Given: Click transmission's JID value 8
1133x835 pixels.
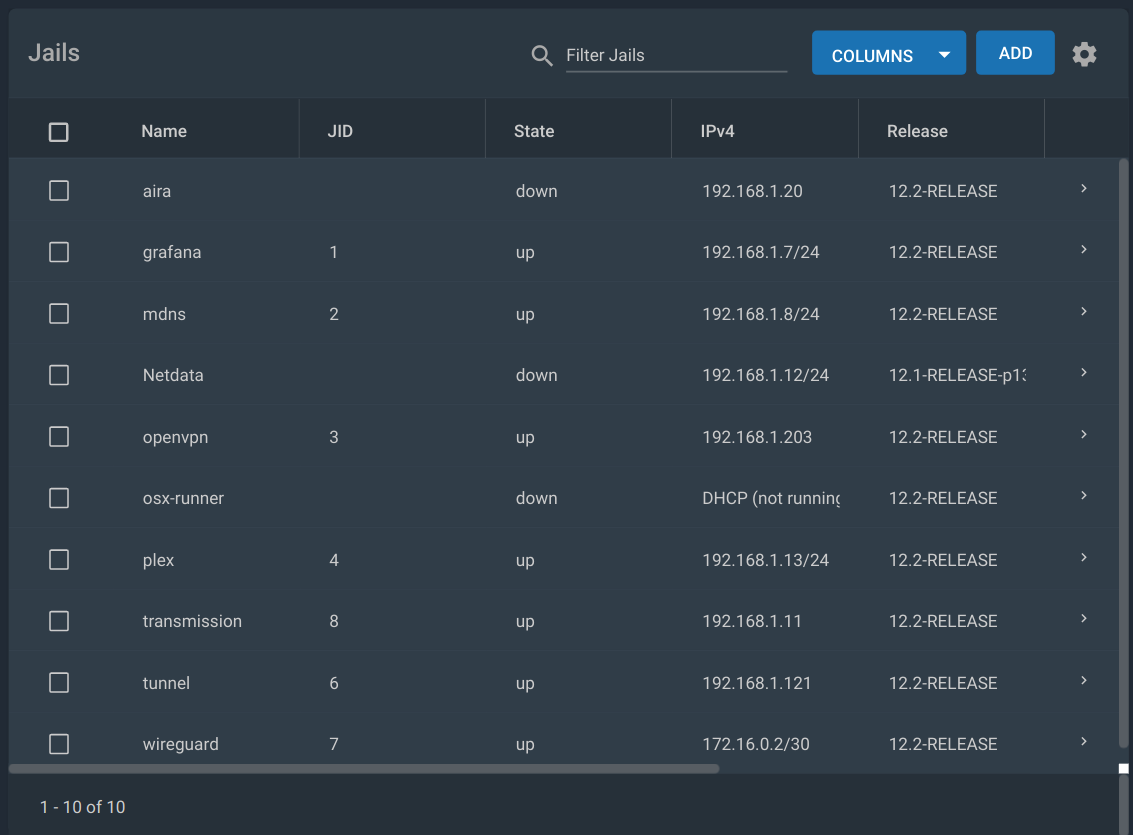Looking at the screenshot, I should (334, 621).
